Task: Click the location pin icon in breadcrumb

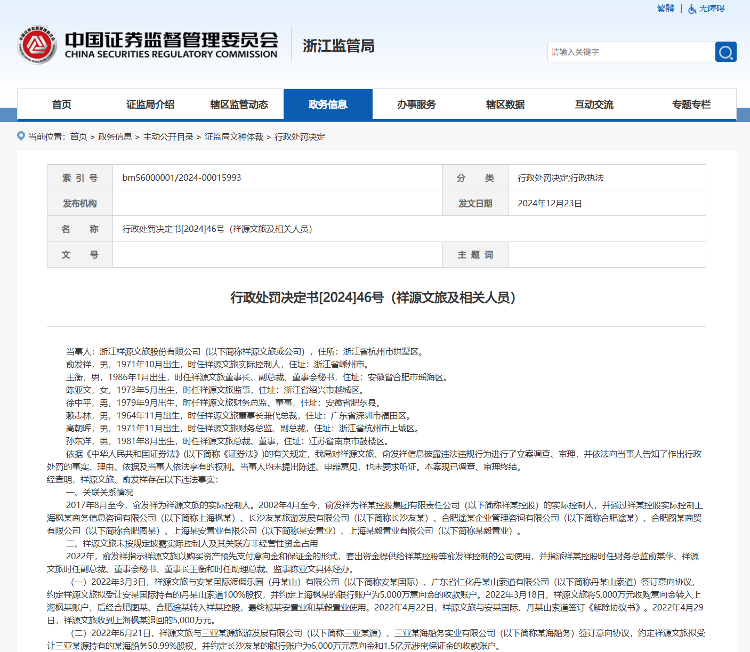Action: click(21, 136)
